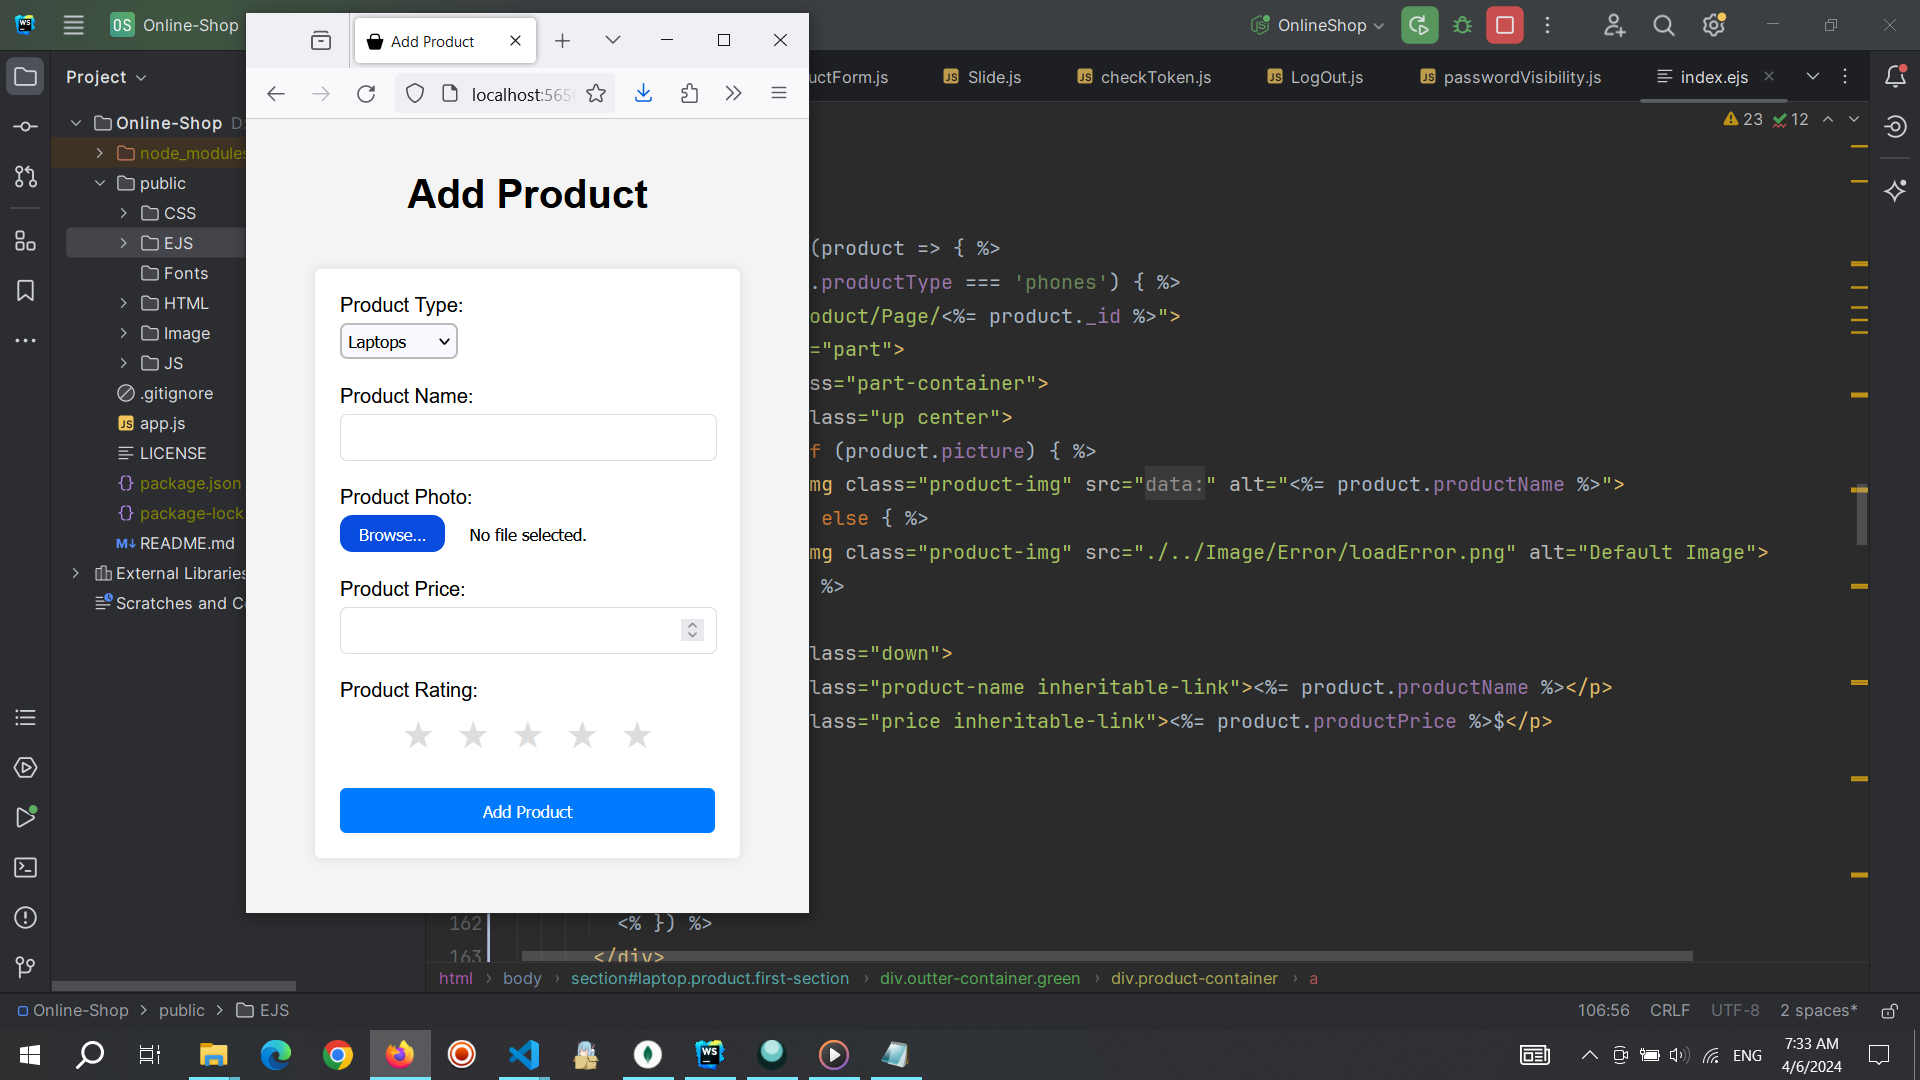The width and height of the screenshot is (1920, 1080).
Task: Open Firefox from the Windows taskbar
Action: [400, 1055]
